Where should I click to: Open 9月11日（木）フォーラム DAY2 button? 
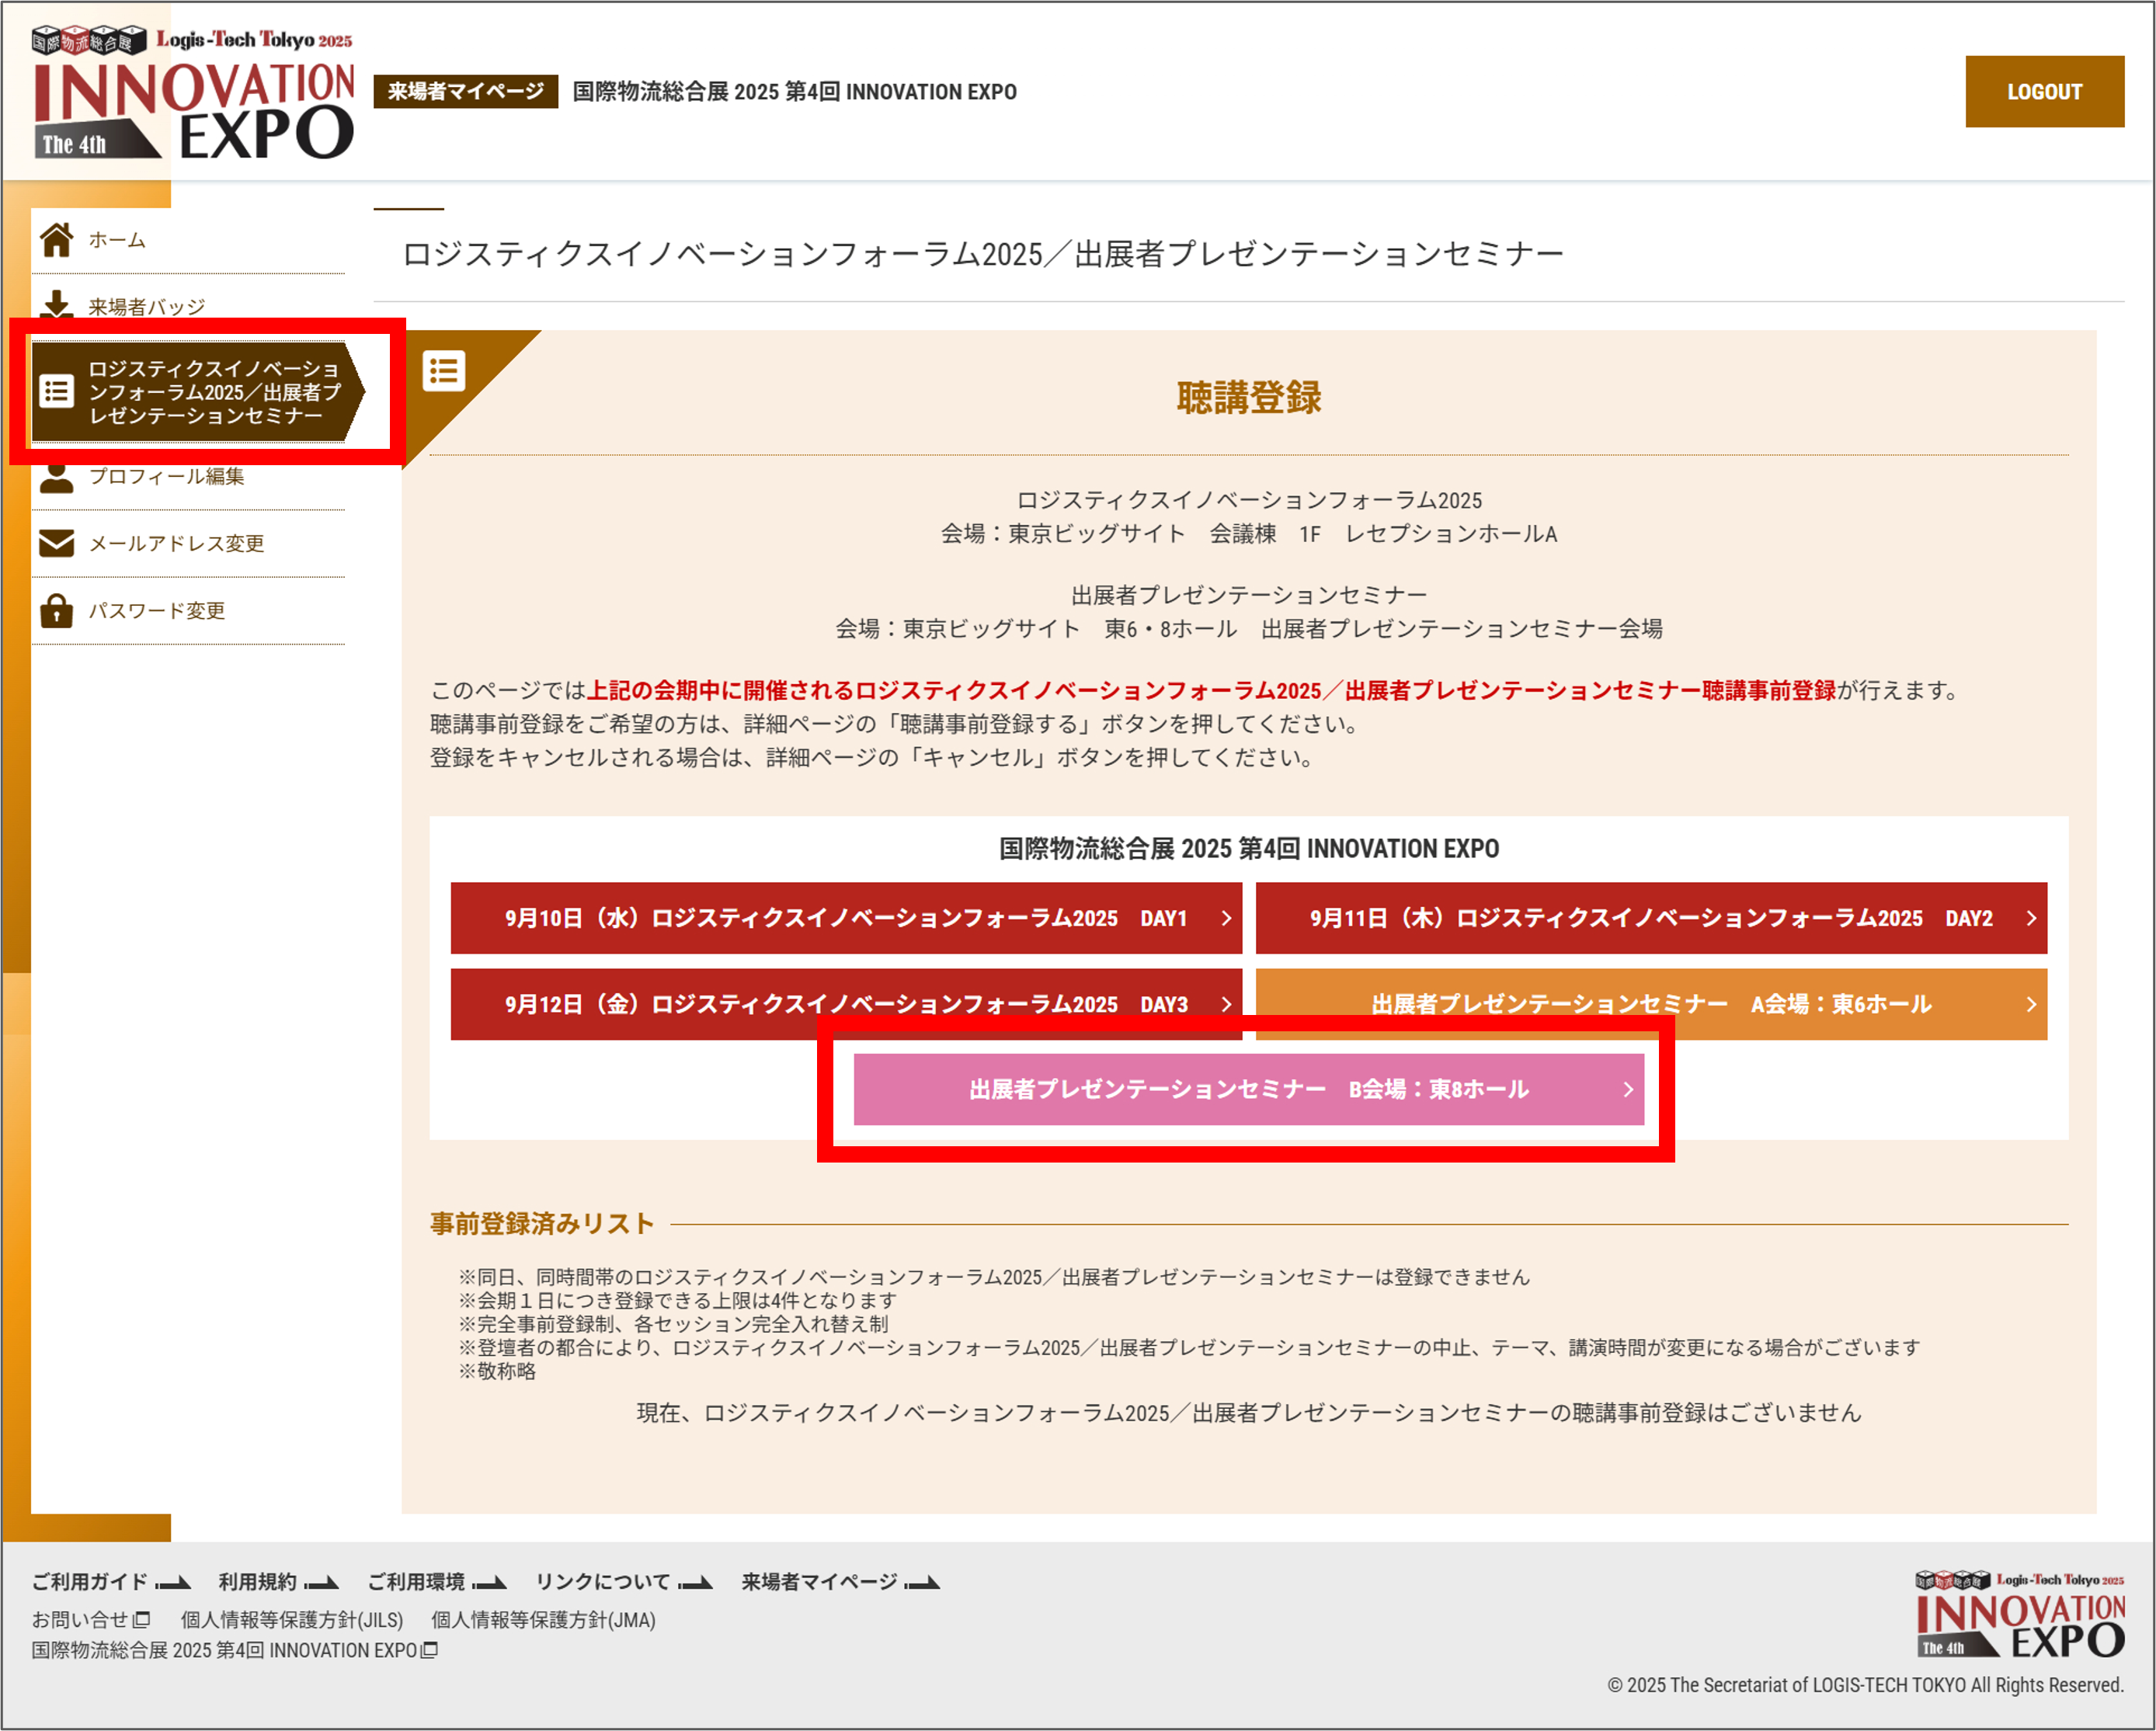coord(1651,918)
